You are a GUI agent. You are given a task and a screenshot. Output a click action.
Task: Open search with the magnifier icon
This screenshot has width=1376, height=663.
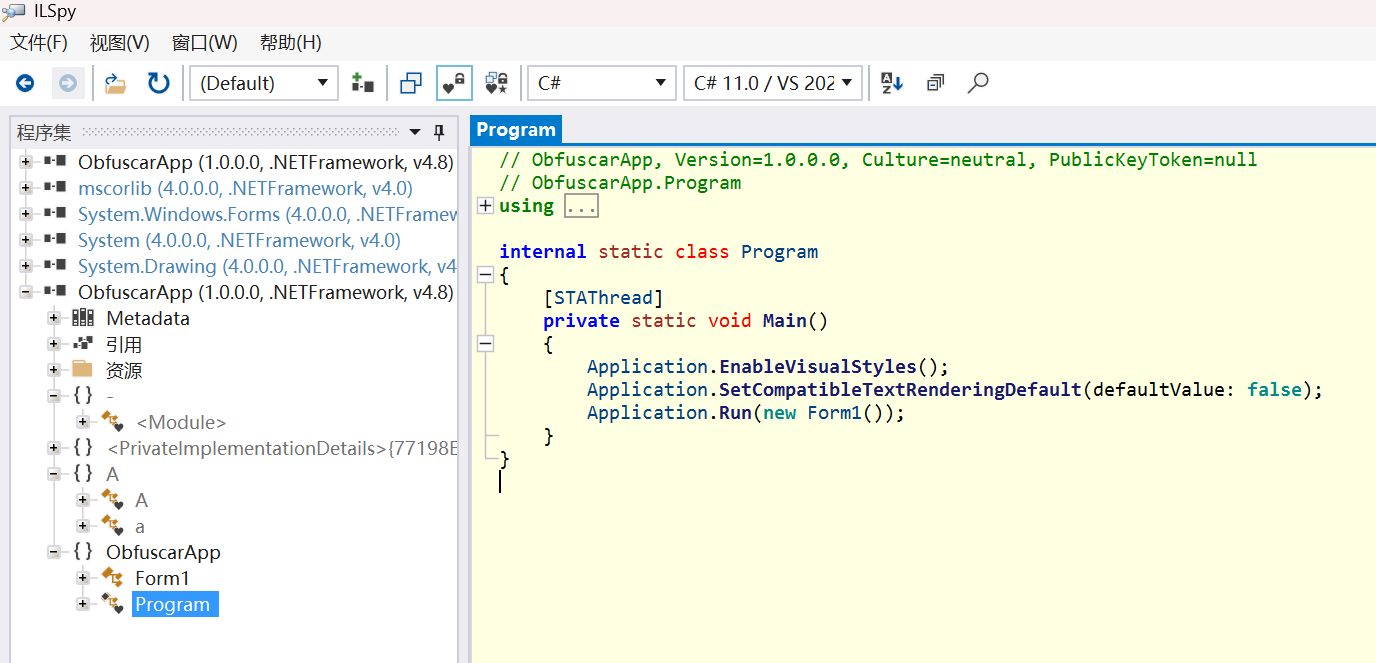pyautogui.click(x=978, y=83)
